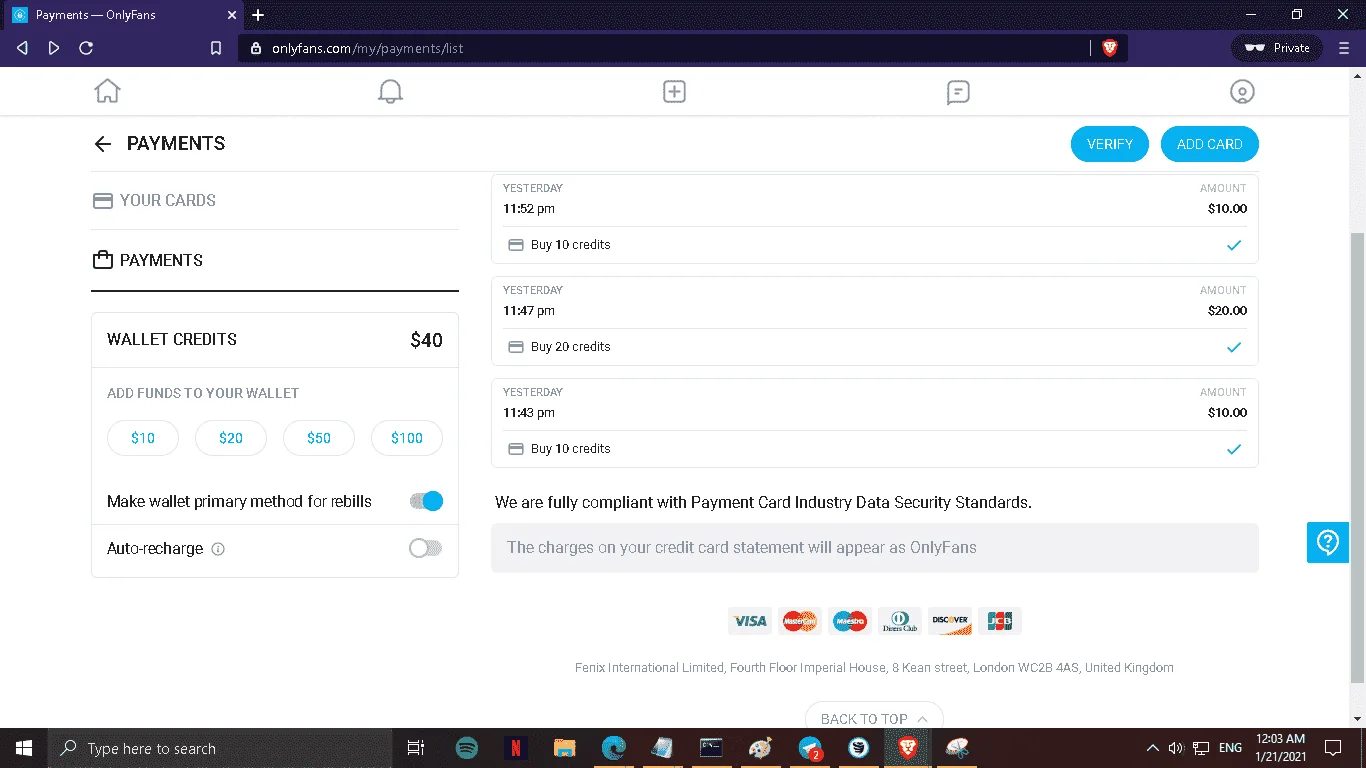Click the new post plus icon
Image resolution: width=1366 pixels, height=768 pixels.
coord(674,92)
